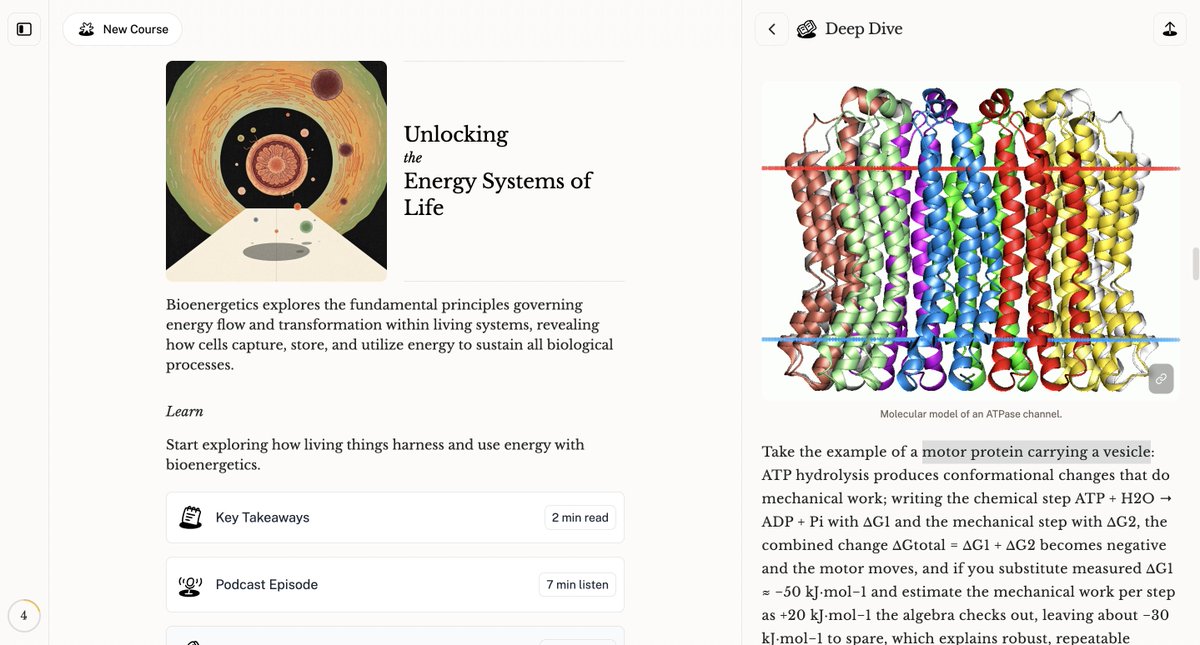Click the 7 min listen badge
The width and height of the screenshot is (1200, 645).
click(577, 584)
